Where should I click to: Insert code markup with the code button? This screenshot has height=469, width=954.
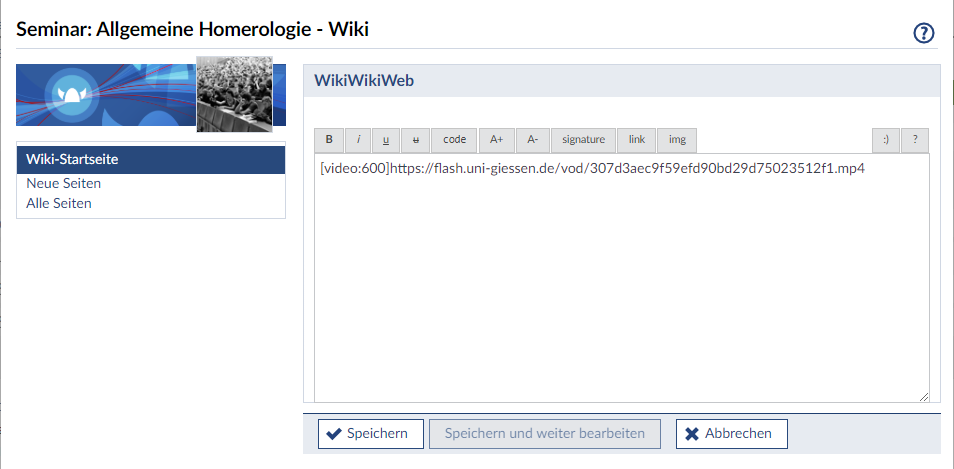[x=454, y=139]
